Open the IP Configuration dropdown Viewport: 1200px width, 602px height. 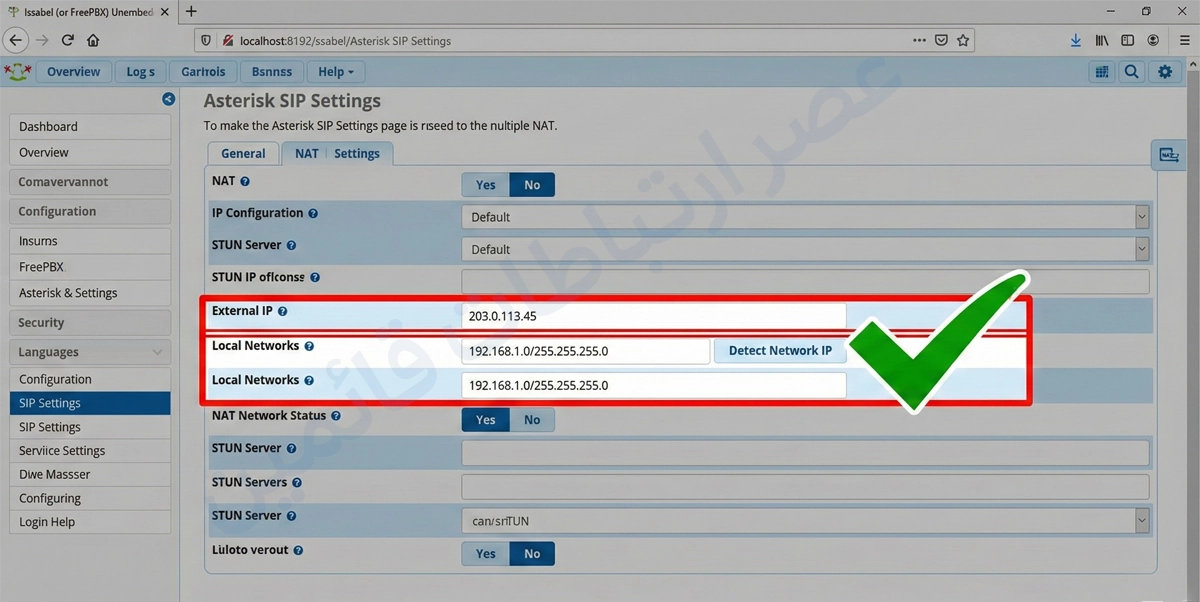804,217
